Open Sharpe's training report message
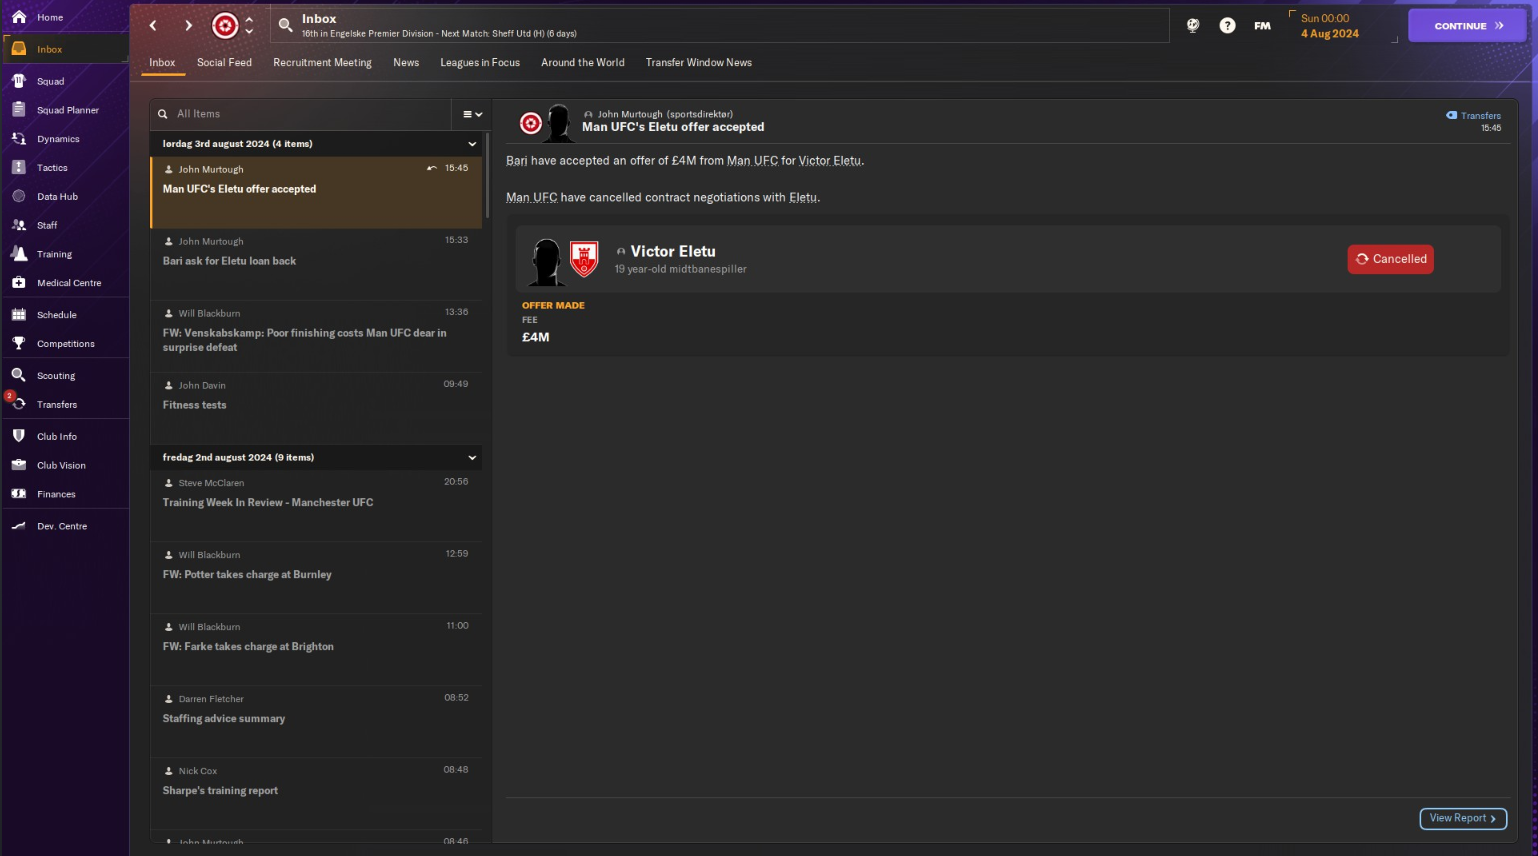 click(316, 794)
